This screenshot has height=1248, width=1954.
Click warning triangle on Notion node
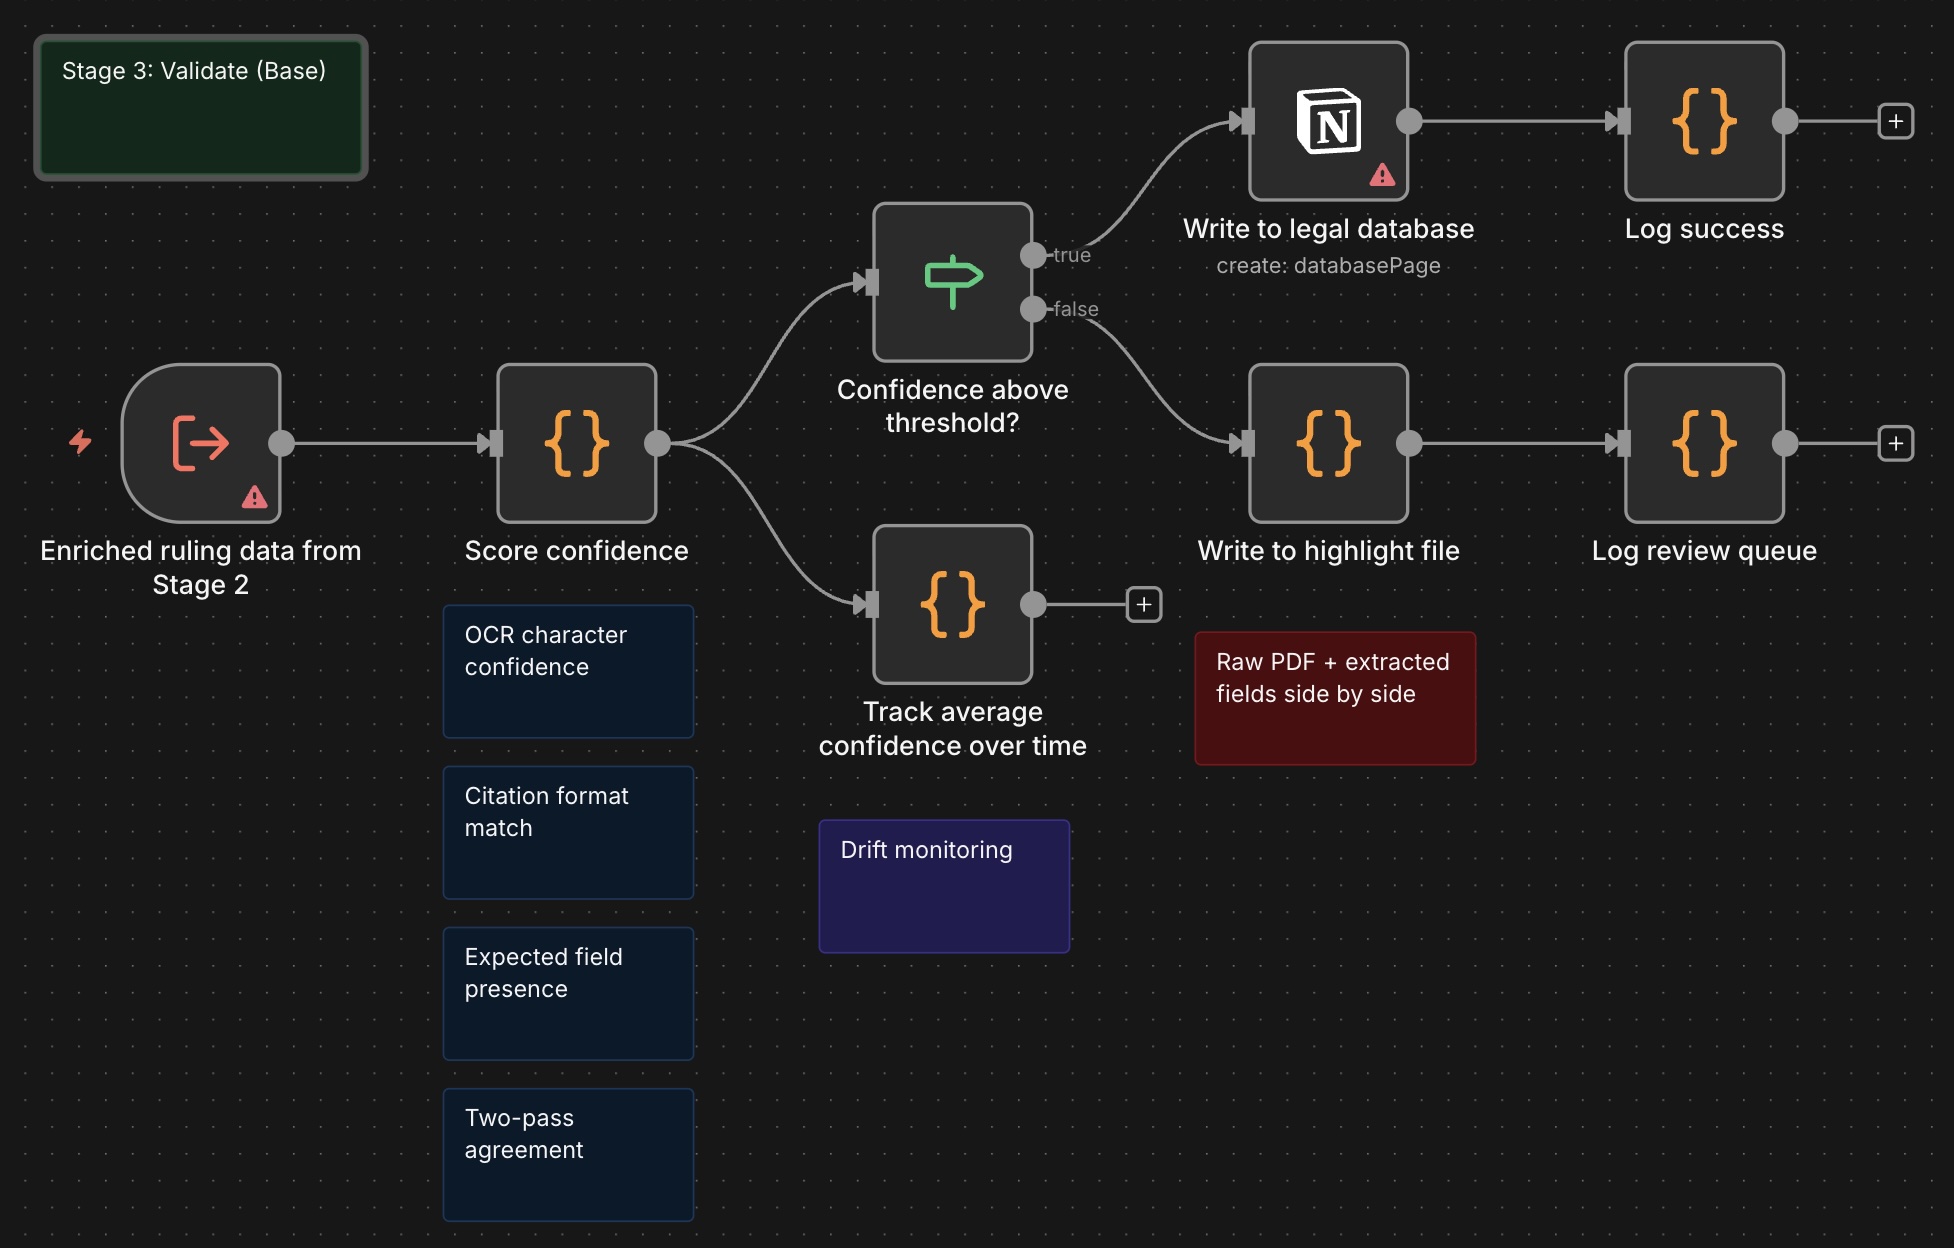(1382, 175)
